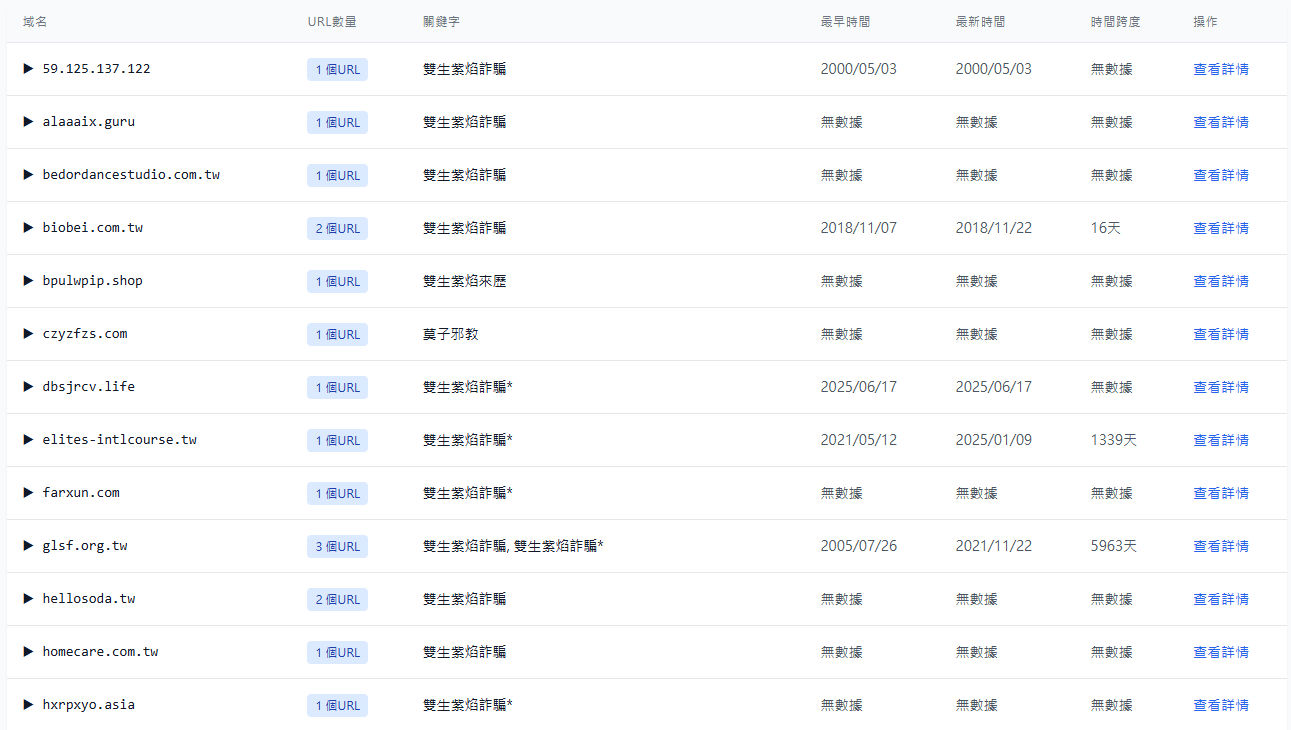The image size is (1291, 730).
Task: Click 查看詳情 for bedordancestudio.com.tw
Action: (1220, 175)
